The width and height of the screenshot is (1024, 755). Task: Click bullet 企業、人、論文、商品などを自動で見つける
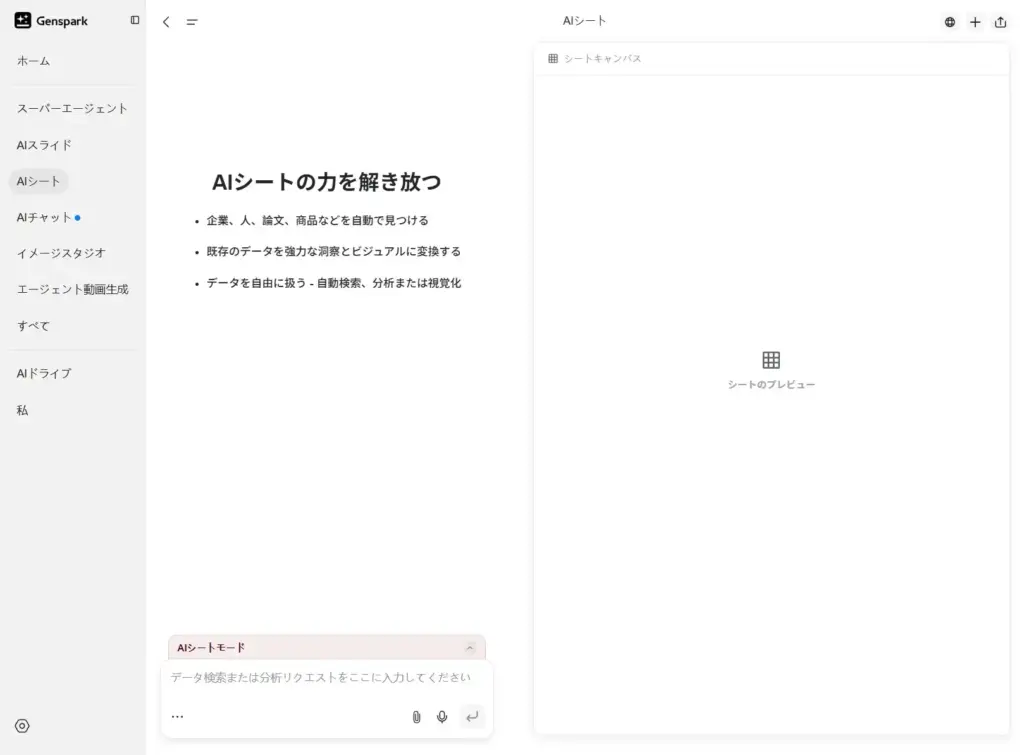317,221
